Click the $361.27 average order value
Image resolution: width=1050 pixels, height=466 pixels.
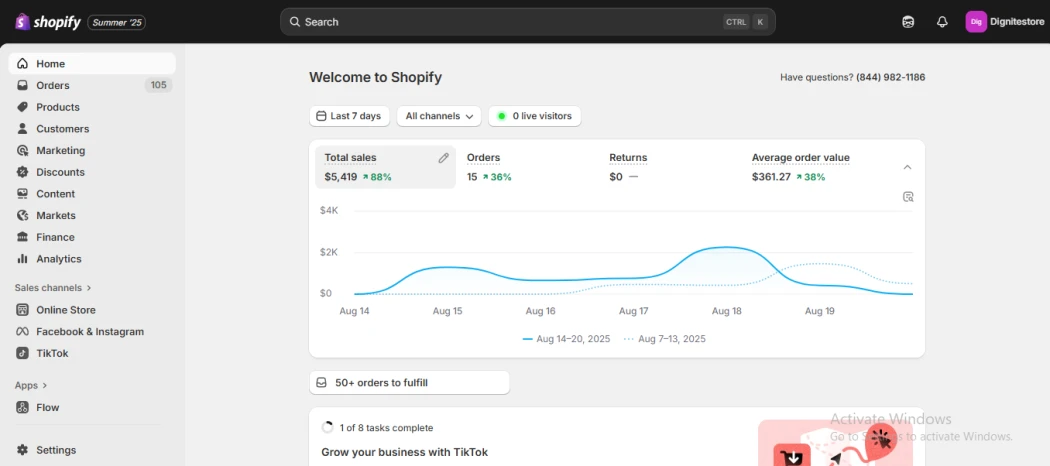click(x=771, y=177)
